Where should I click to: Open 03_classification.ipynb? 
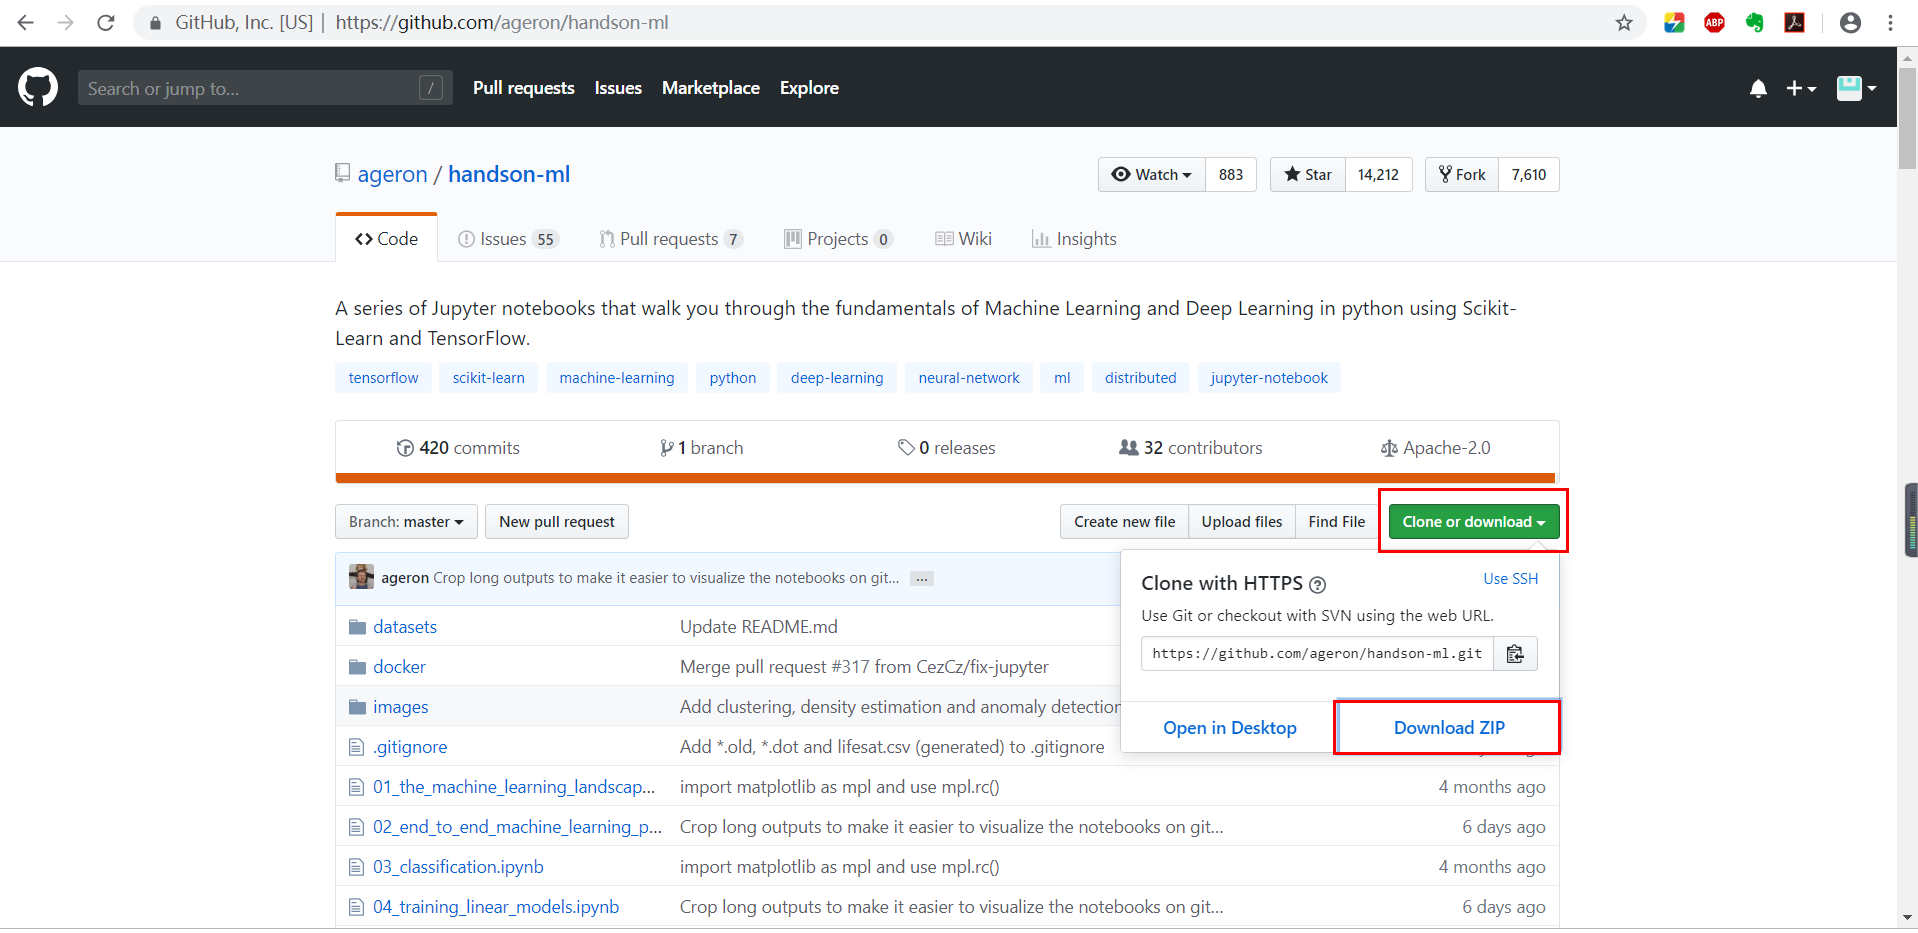tap(458, 867)
